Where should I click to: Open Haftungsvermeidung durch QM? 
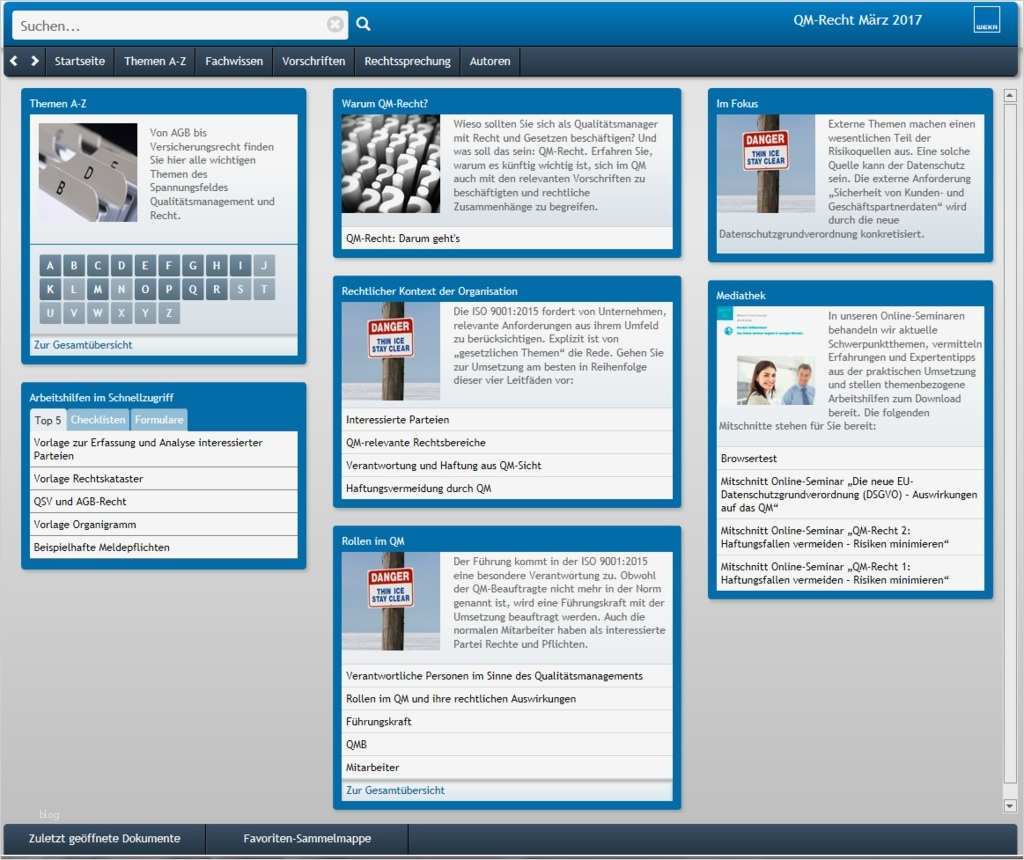(x=507, y=488)
